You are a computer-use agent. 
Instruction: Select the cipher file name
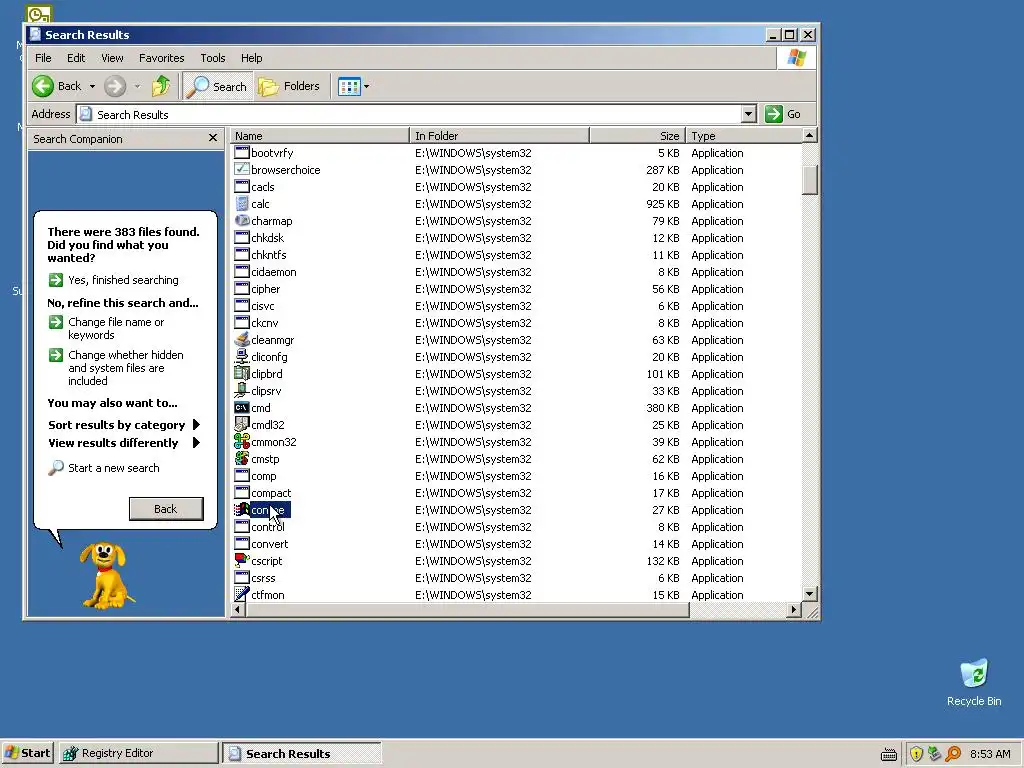(x=266, y=289)
